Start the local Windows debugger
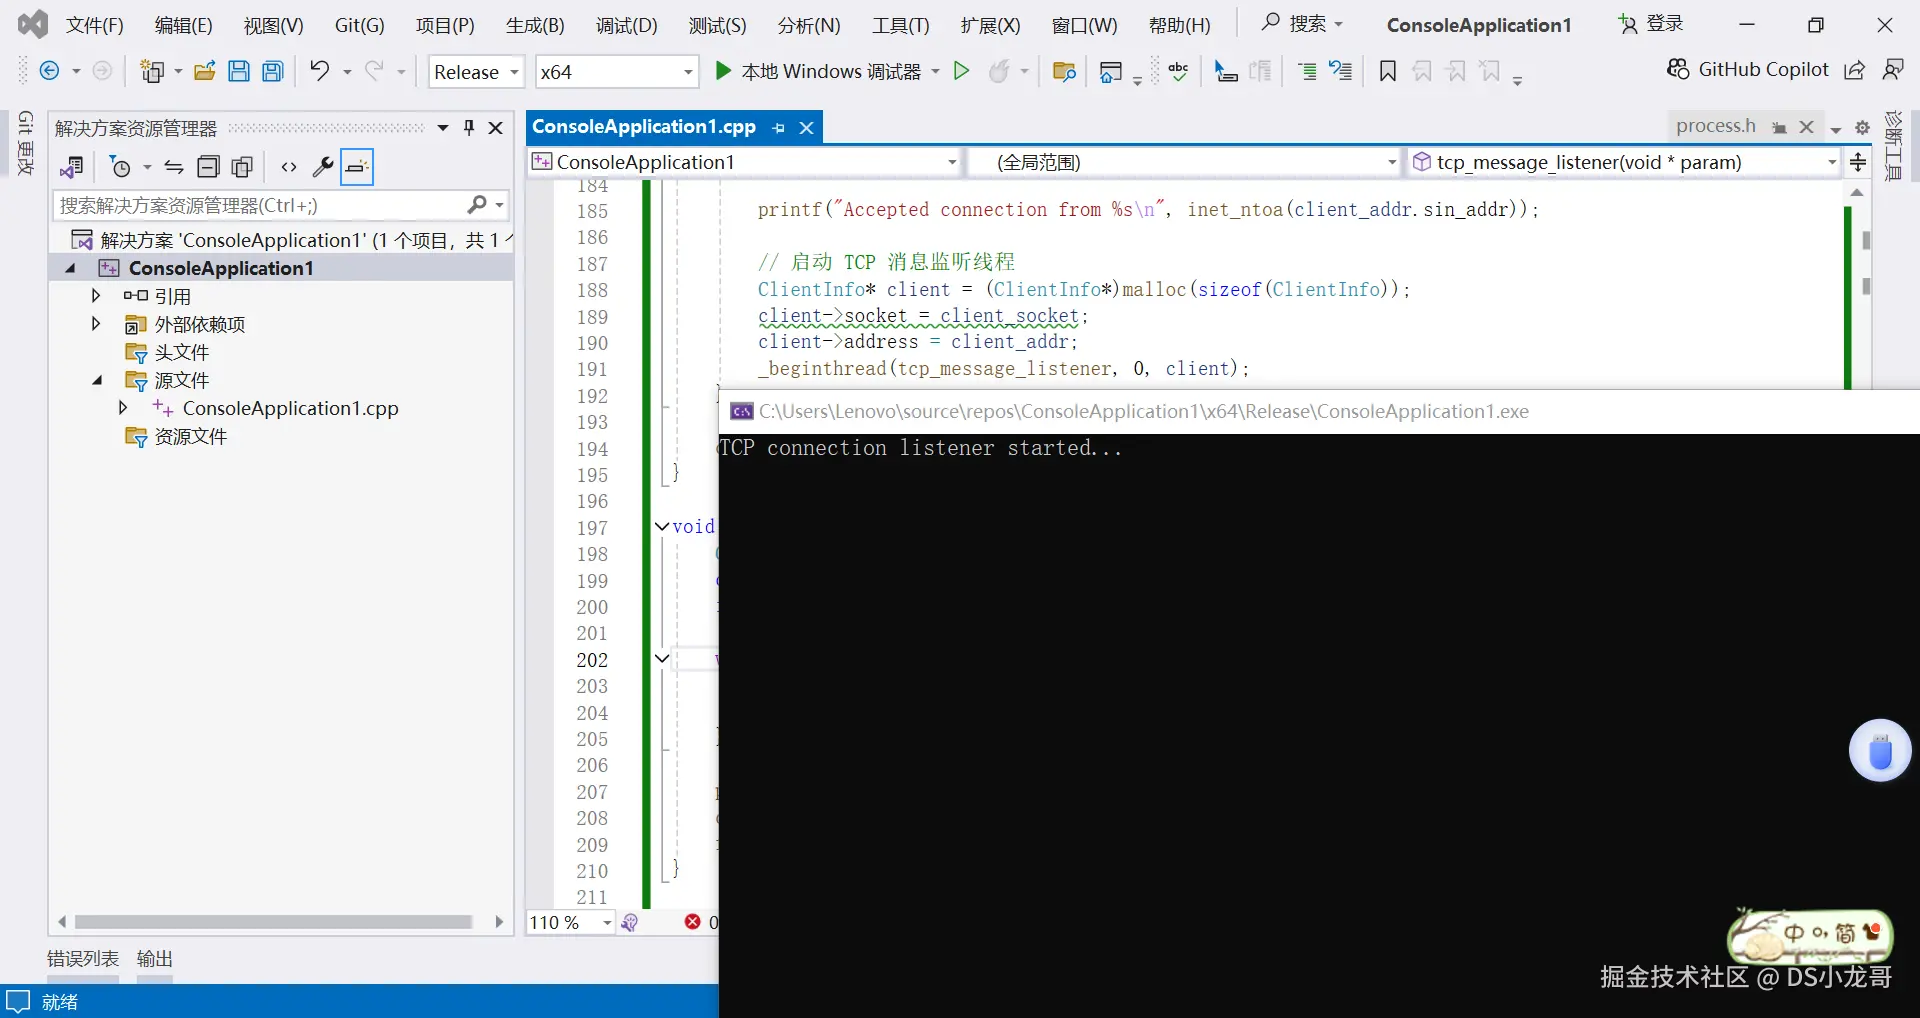The width and height of the screenshot is (1920, 1018). click(x=818, y=71)
